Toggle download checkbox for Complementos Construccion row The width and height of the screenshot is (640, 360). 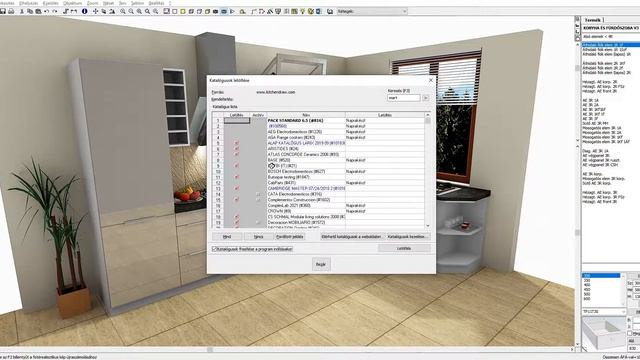click(237, 200)
